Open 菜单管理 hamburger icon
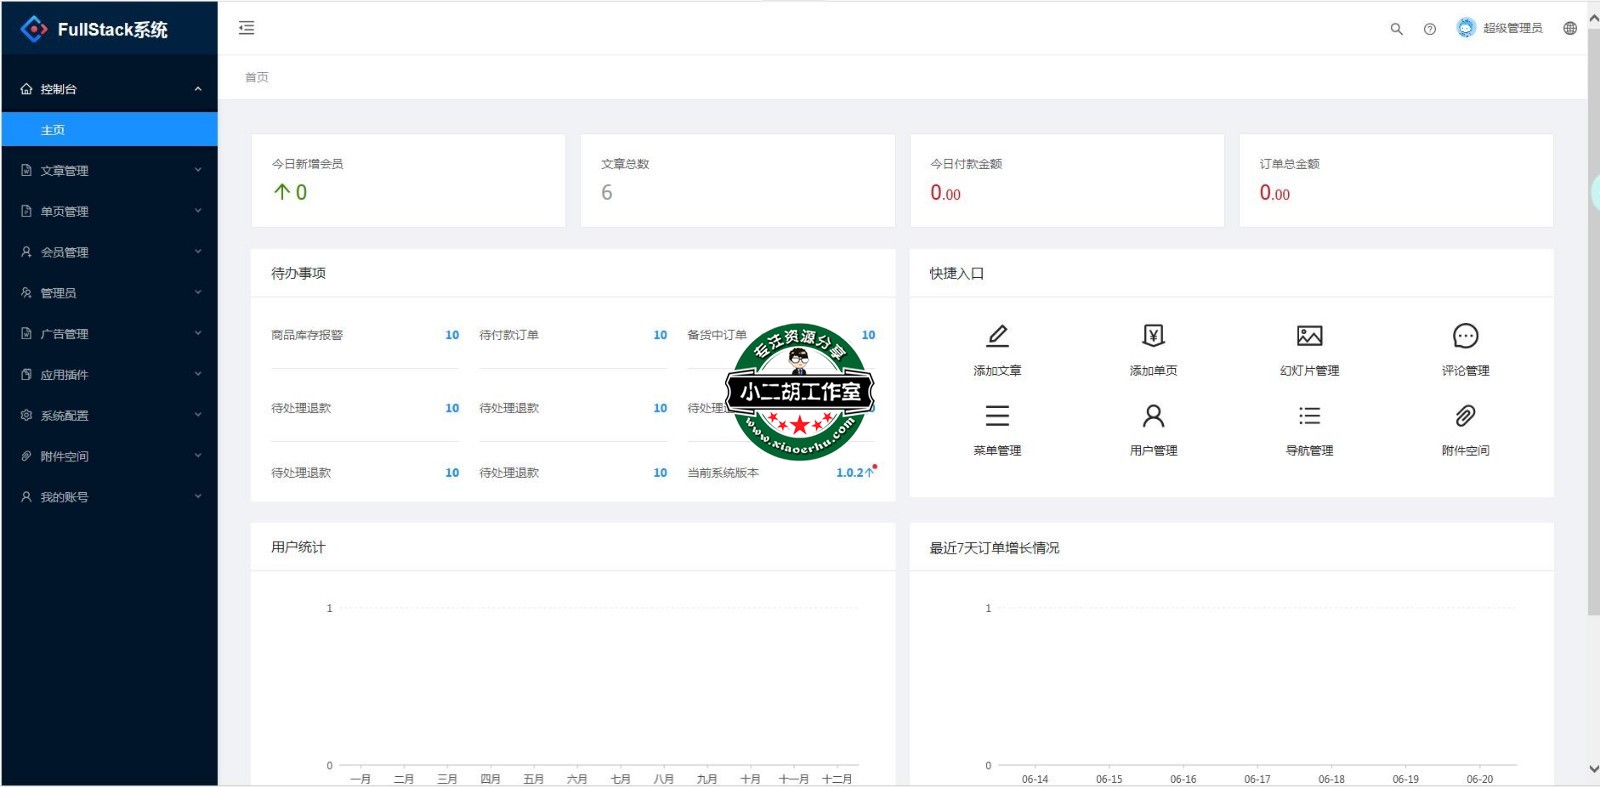This screenshot has height=787, width=1600. click(x=997, y=416)
